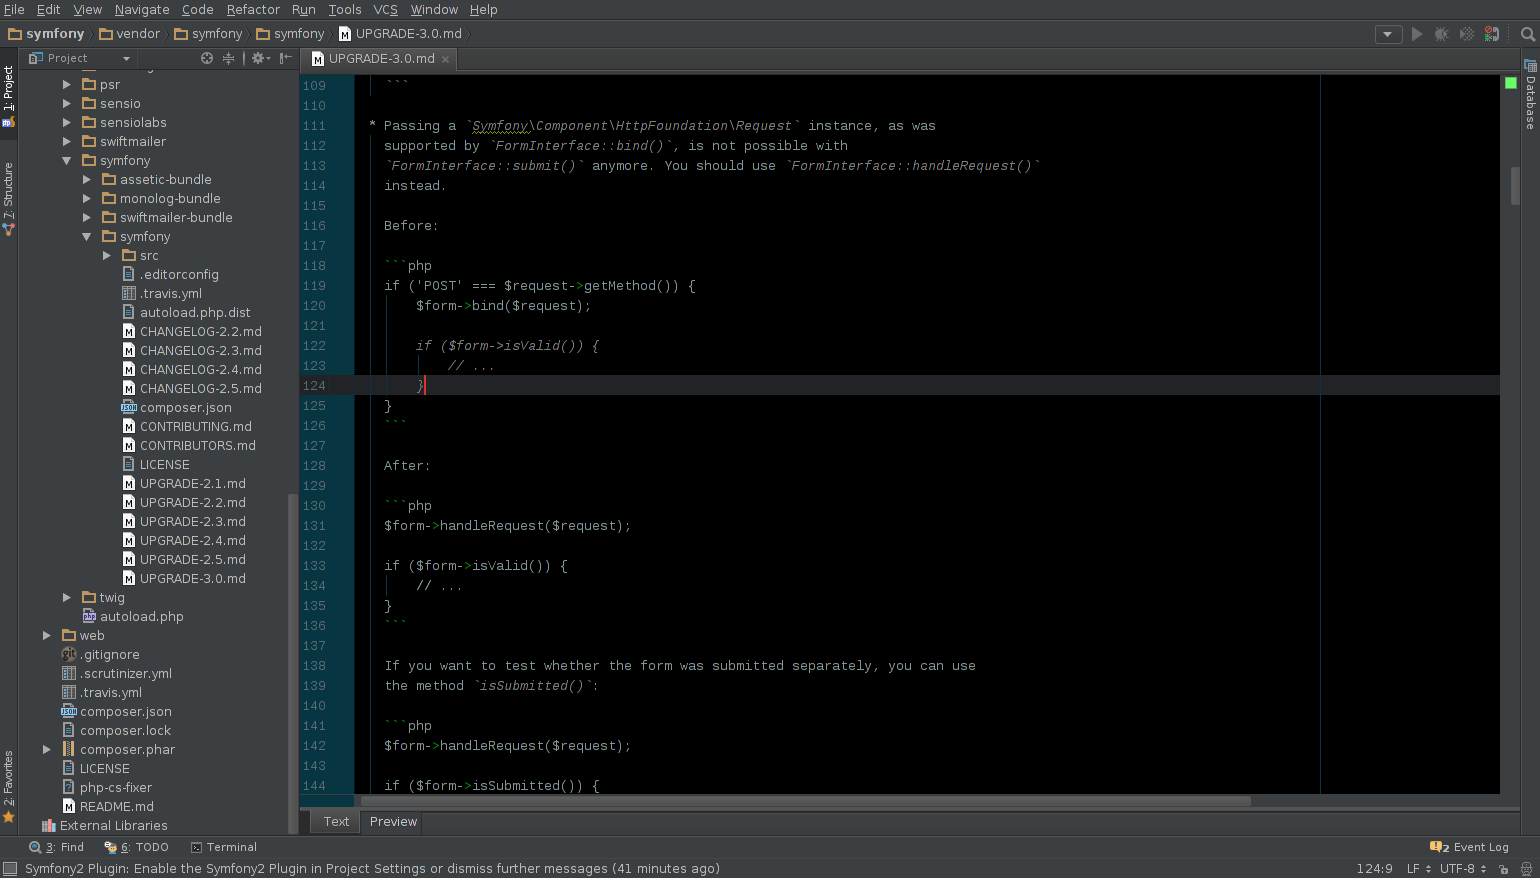Viewport: 1540px width, 878px height.
Task: Change LF line separator
Action: click(1419, 869)
